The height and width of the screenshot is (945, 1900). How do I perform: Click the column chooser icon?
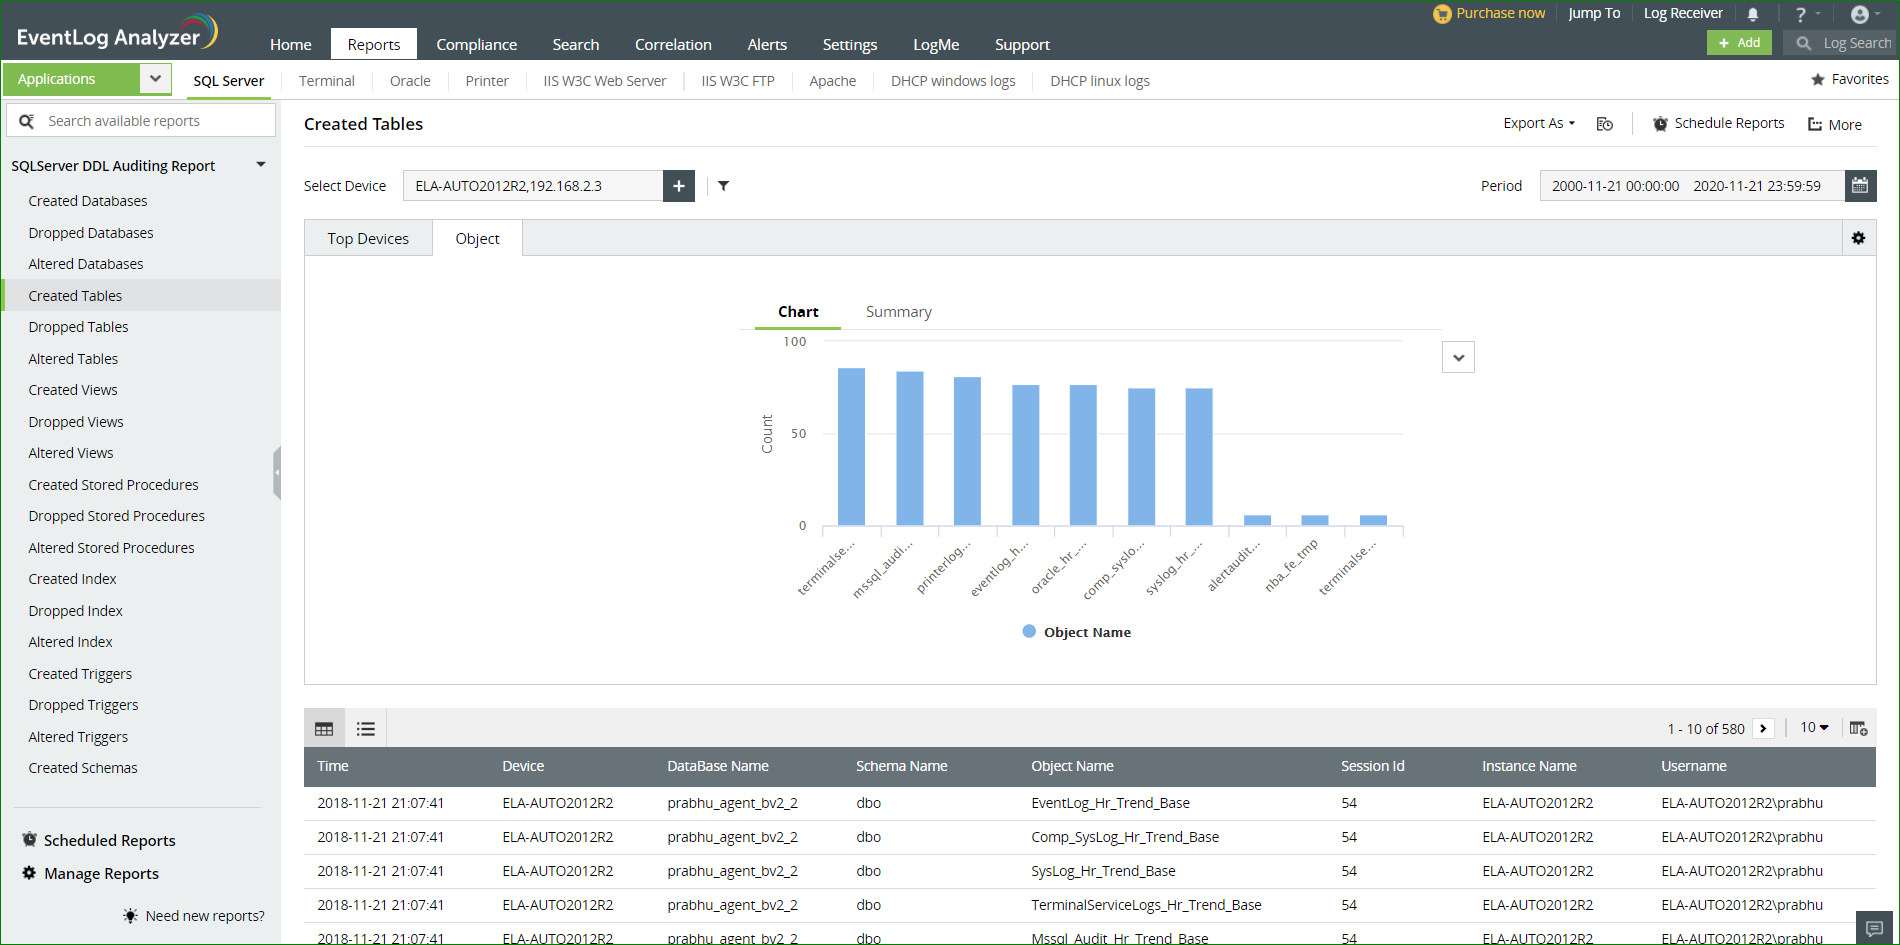tap(1858, 728)
